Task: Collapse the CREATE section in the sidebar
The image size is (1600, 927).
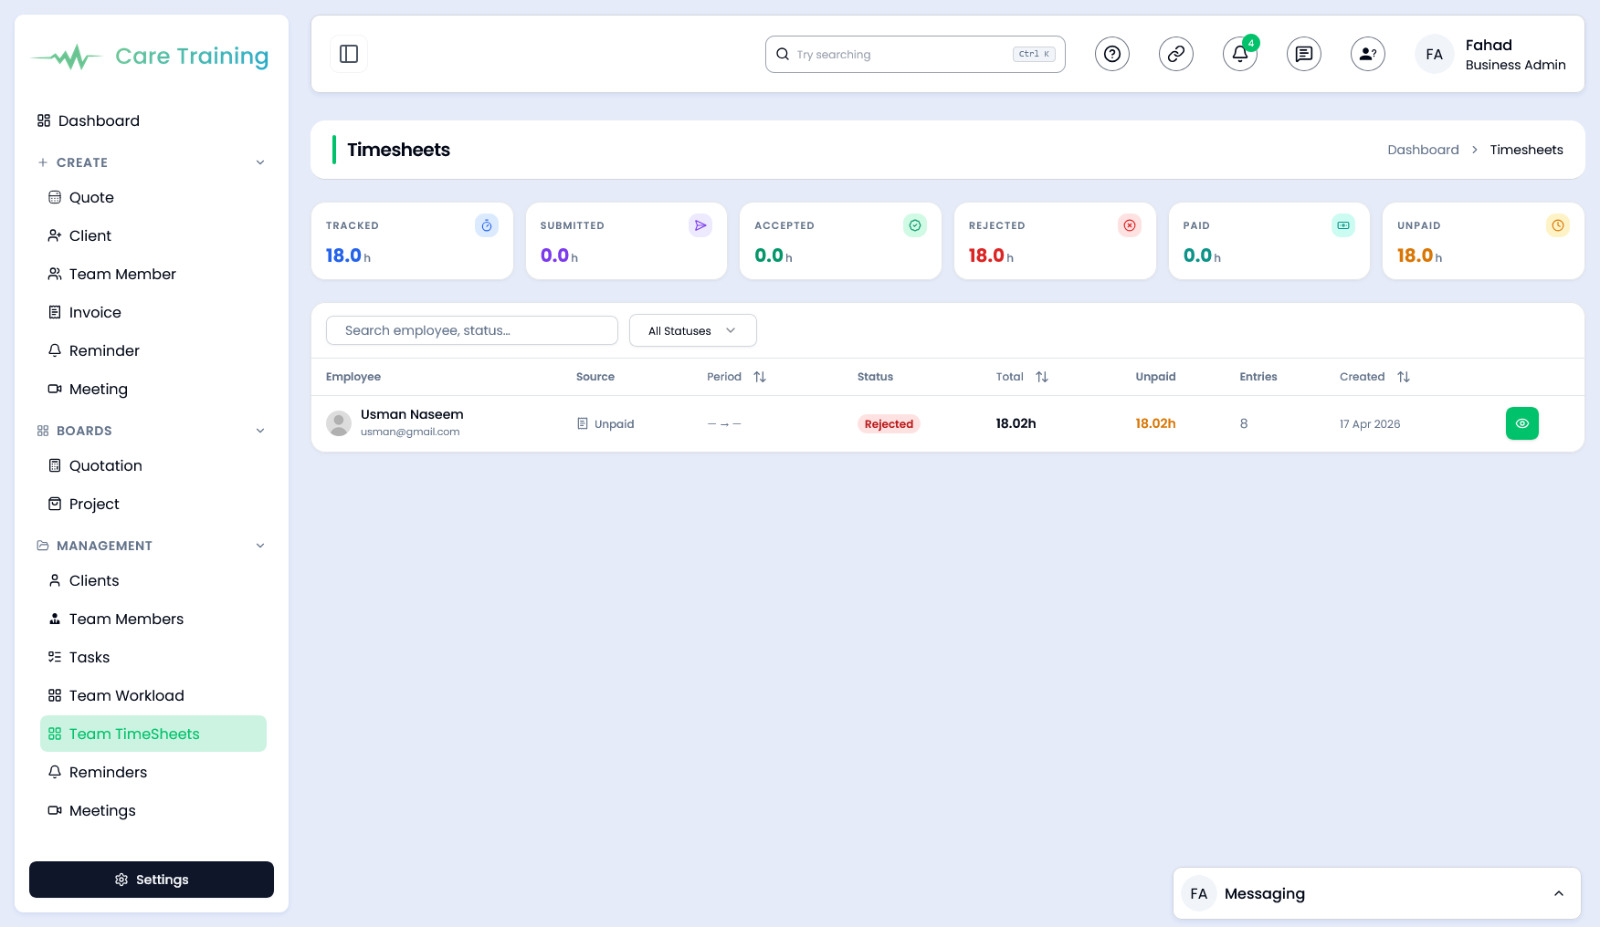Action: click(x=260, y=161)
